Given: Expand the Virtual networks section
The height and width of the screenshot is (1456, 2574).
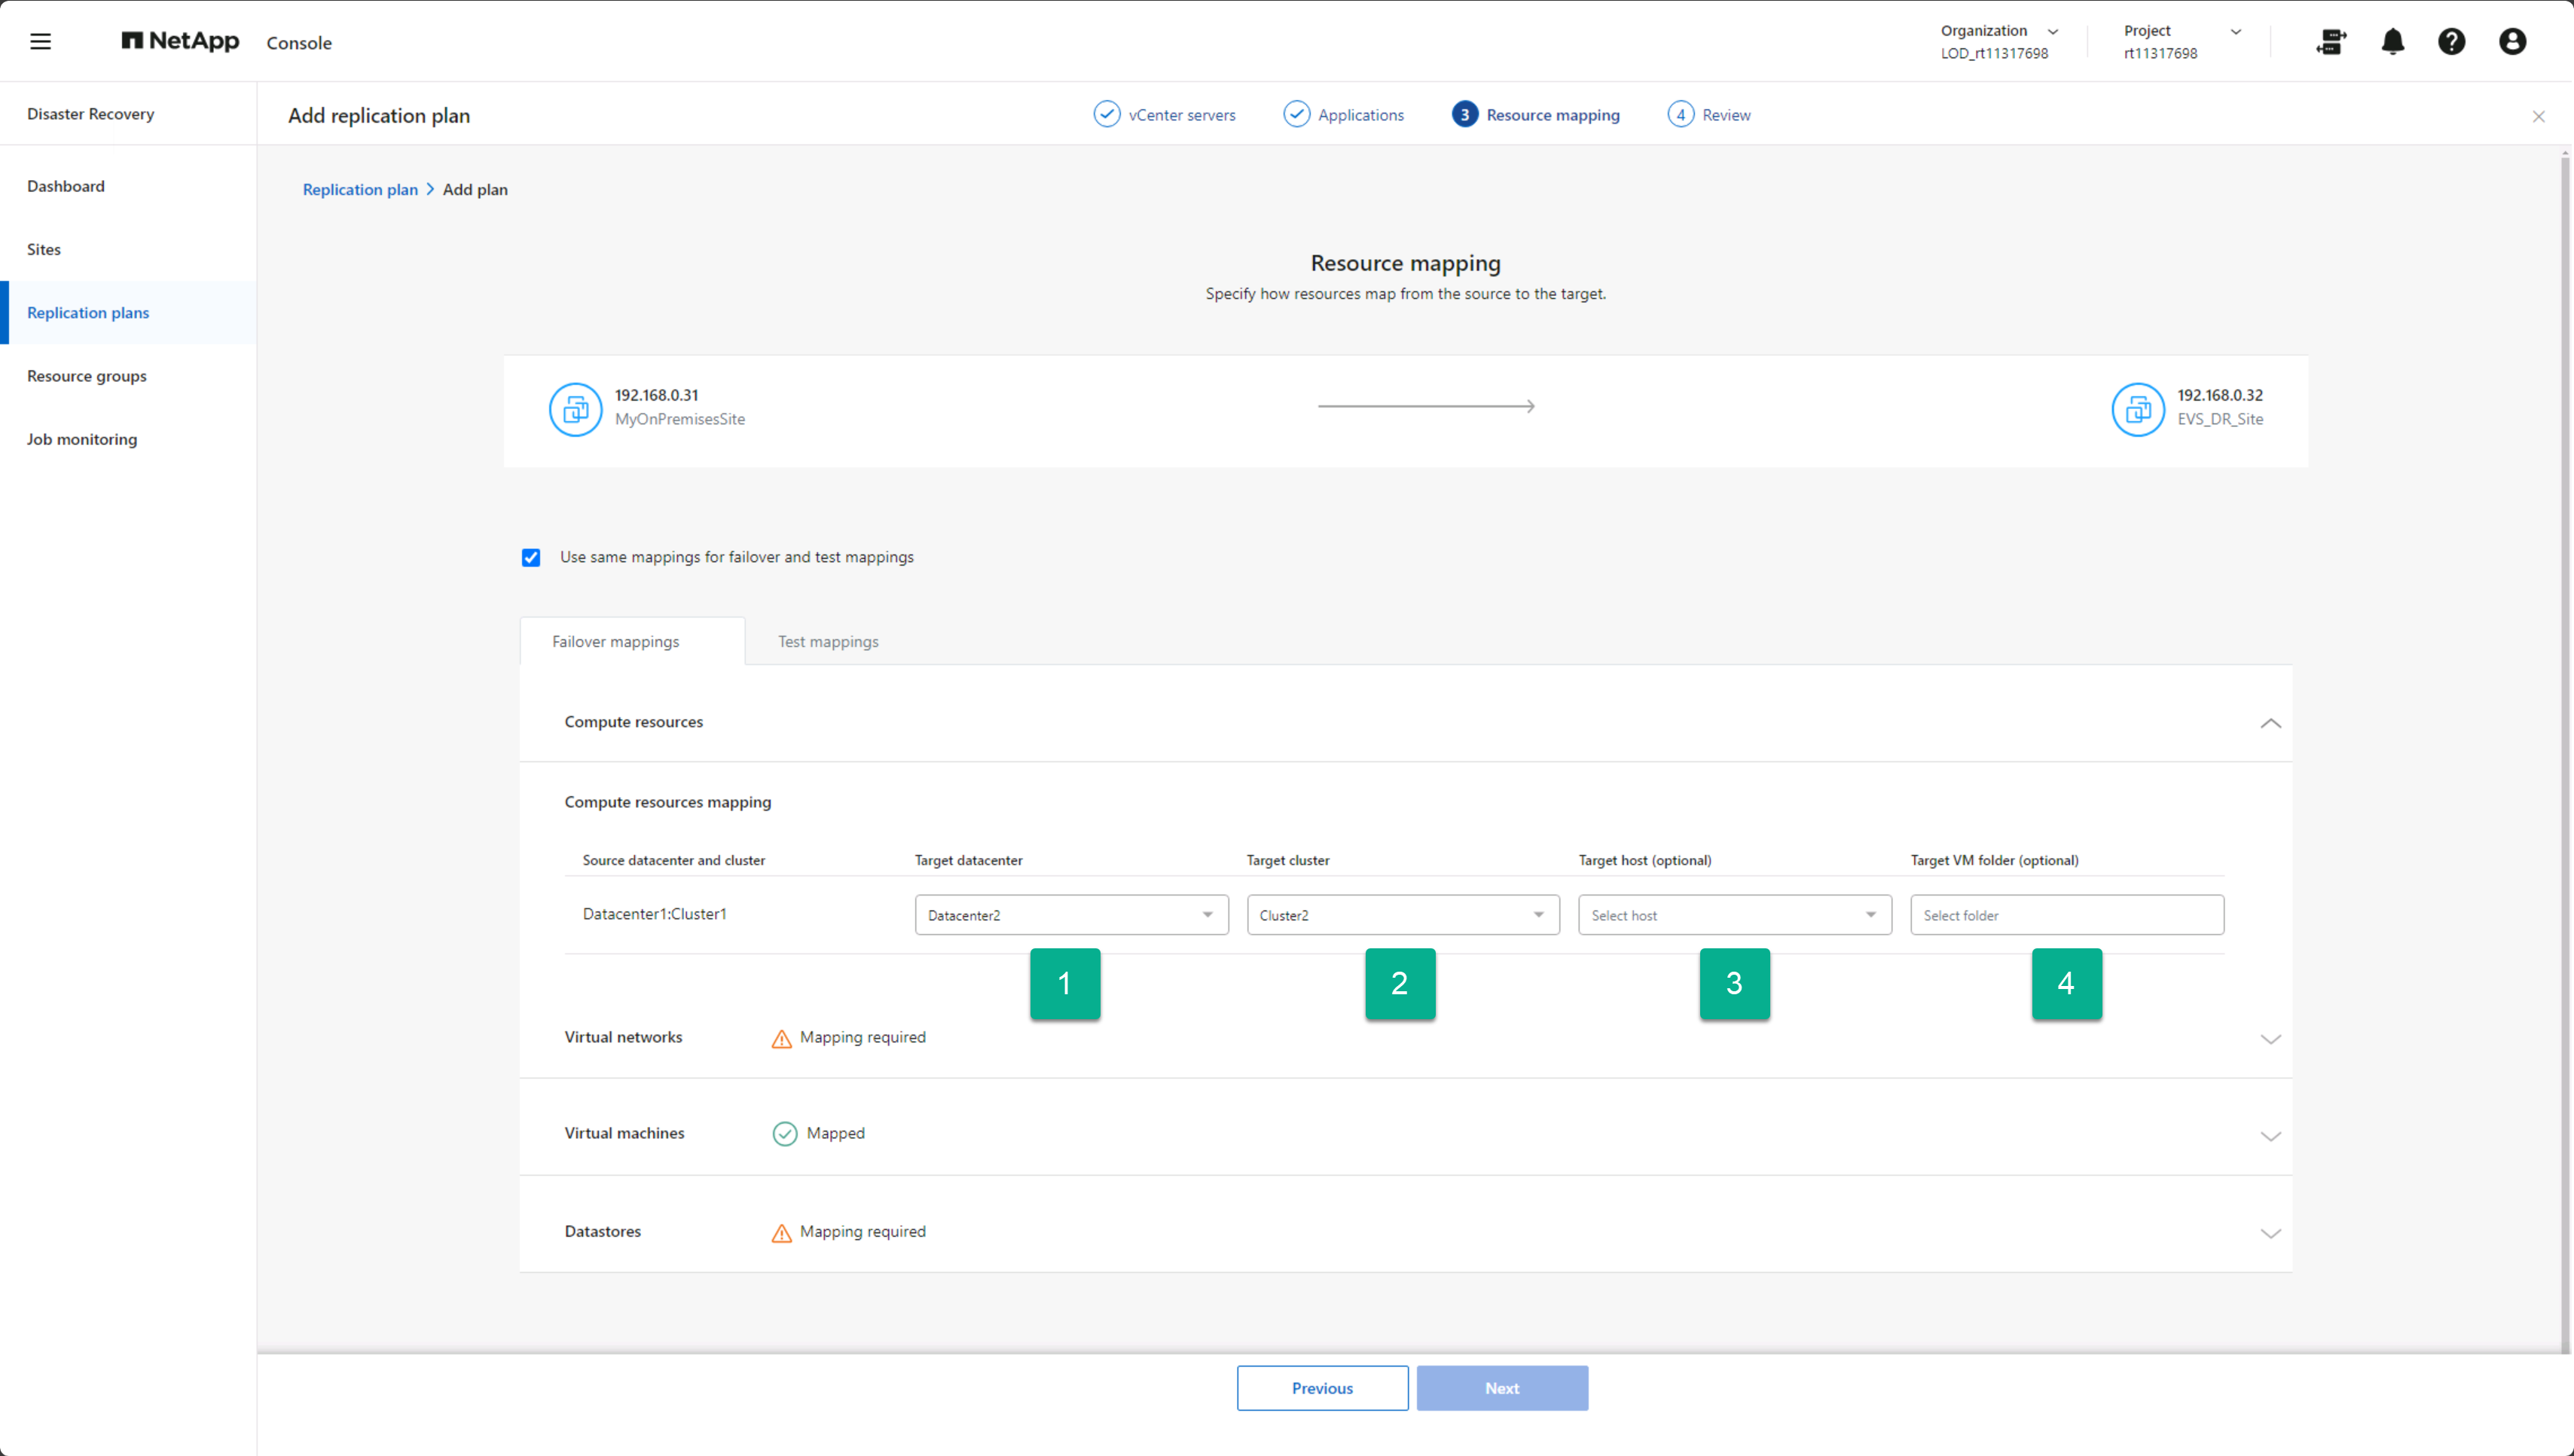Looking at the screenshot, I should (x=2270, y=1039).
